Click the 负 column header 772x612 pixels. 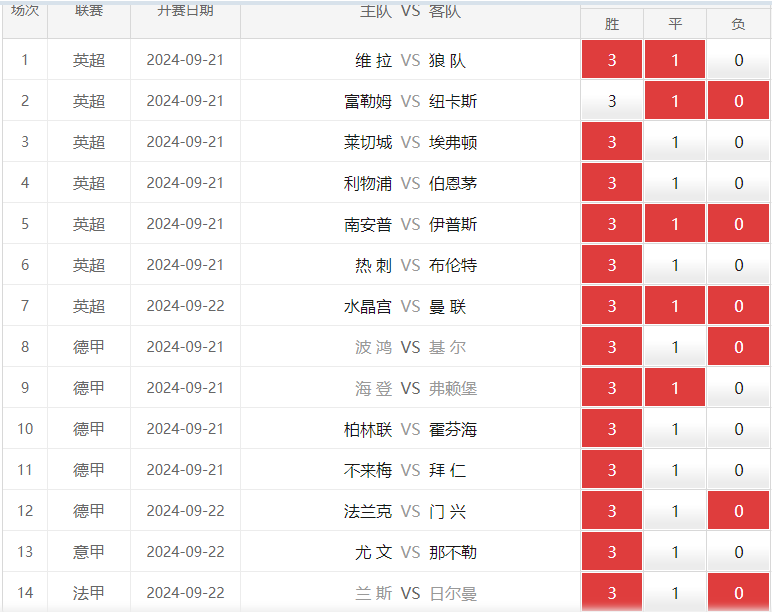coord(738,24)
